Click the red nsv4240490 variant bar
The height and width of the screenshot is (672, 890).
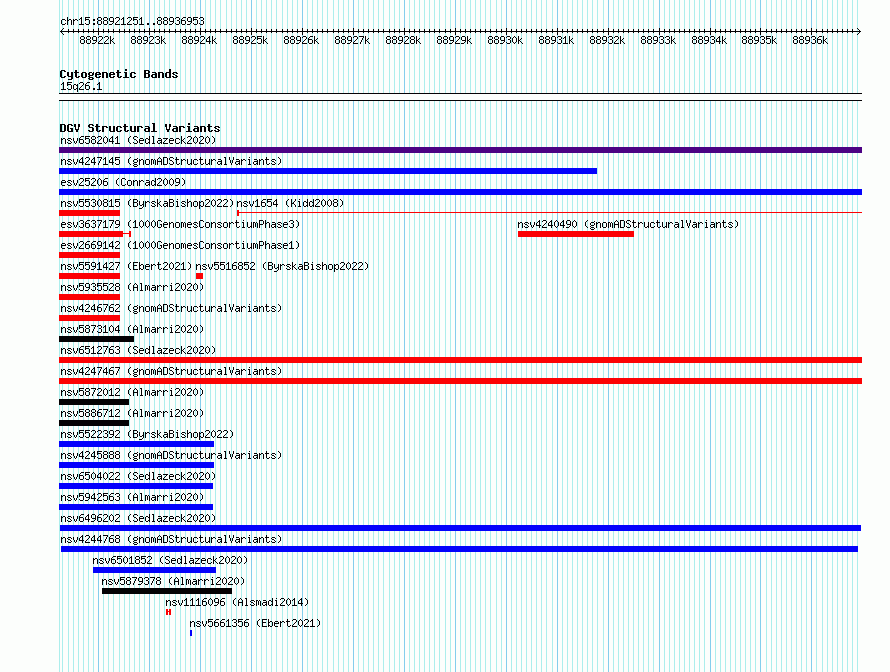click(576, 234)
